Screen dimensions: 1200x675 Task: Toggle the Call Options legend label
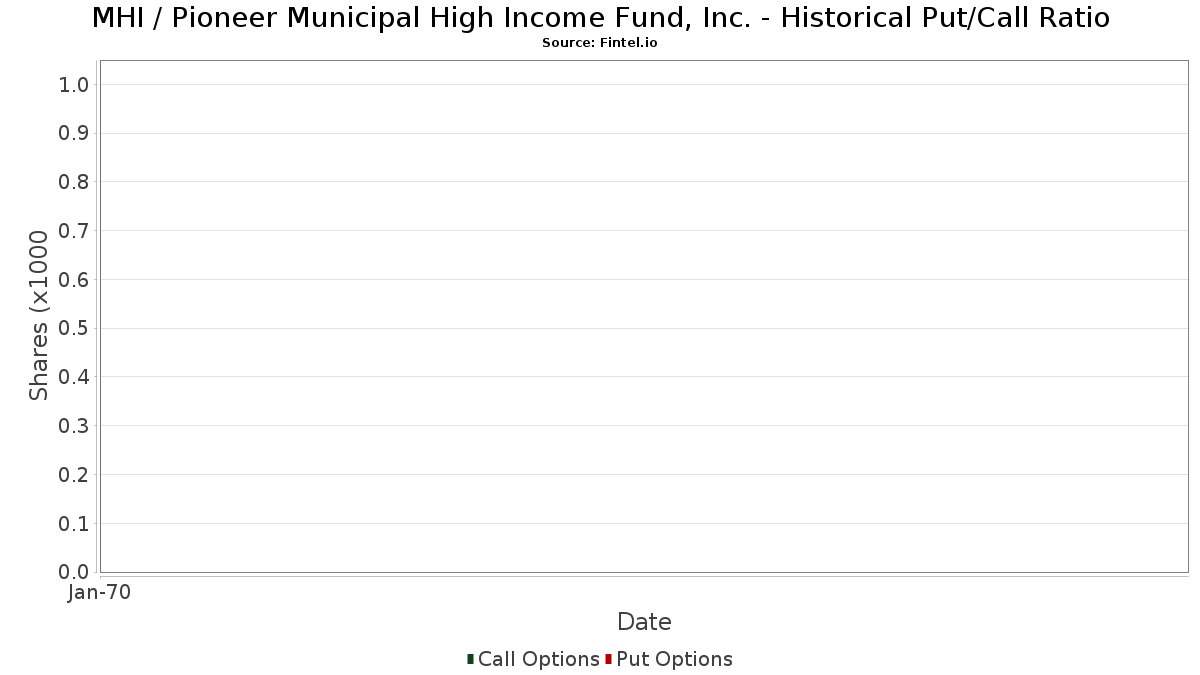point(538,659)
